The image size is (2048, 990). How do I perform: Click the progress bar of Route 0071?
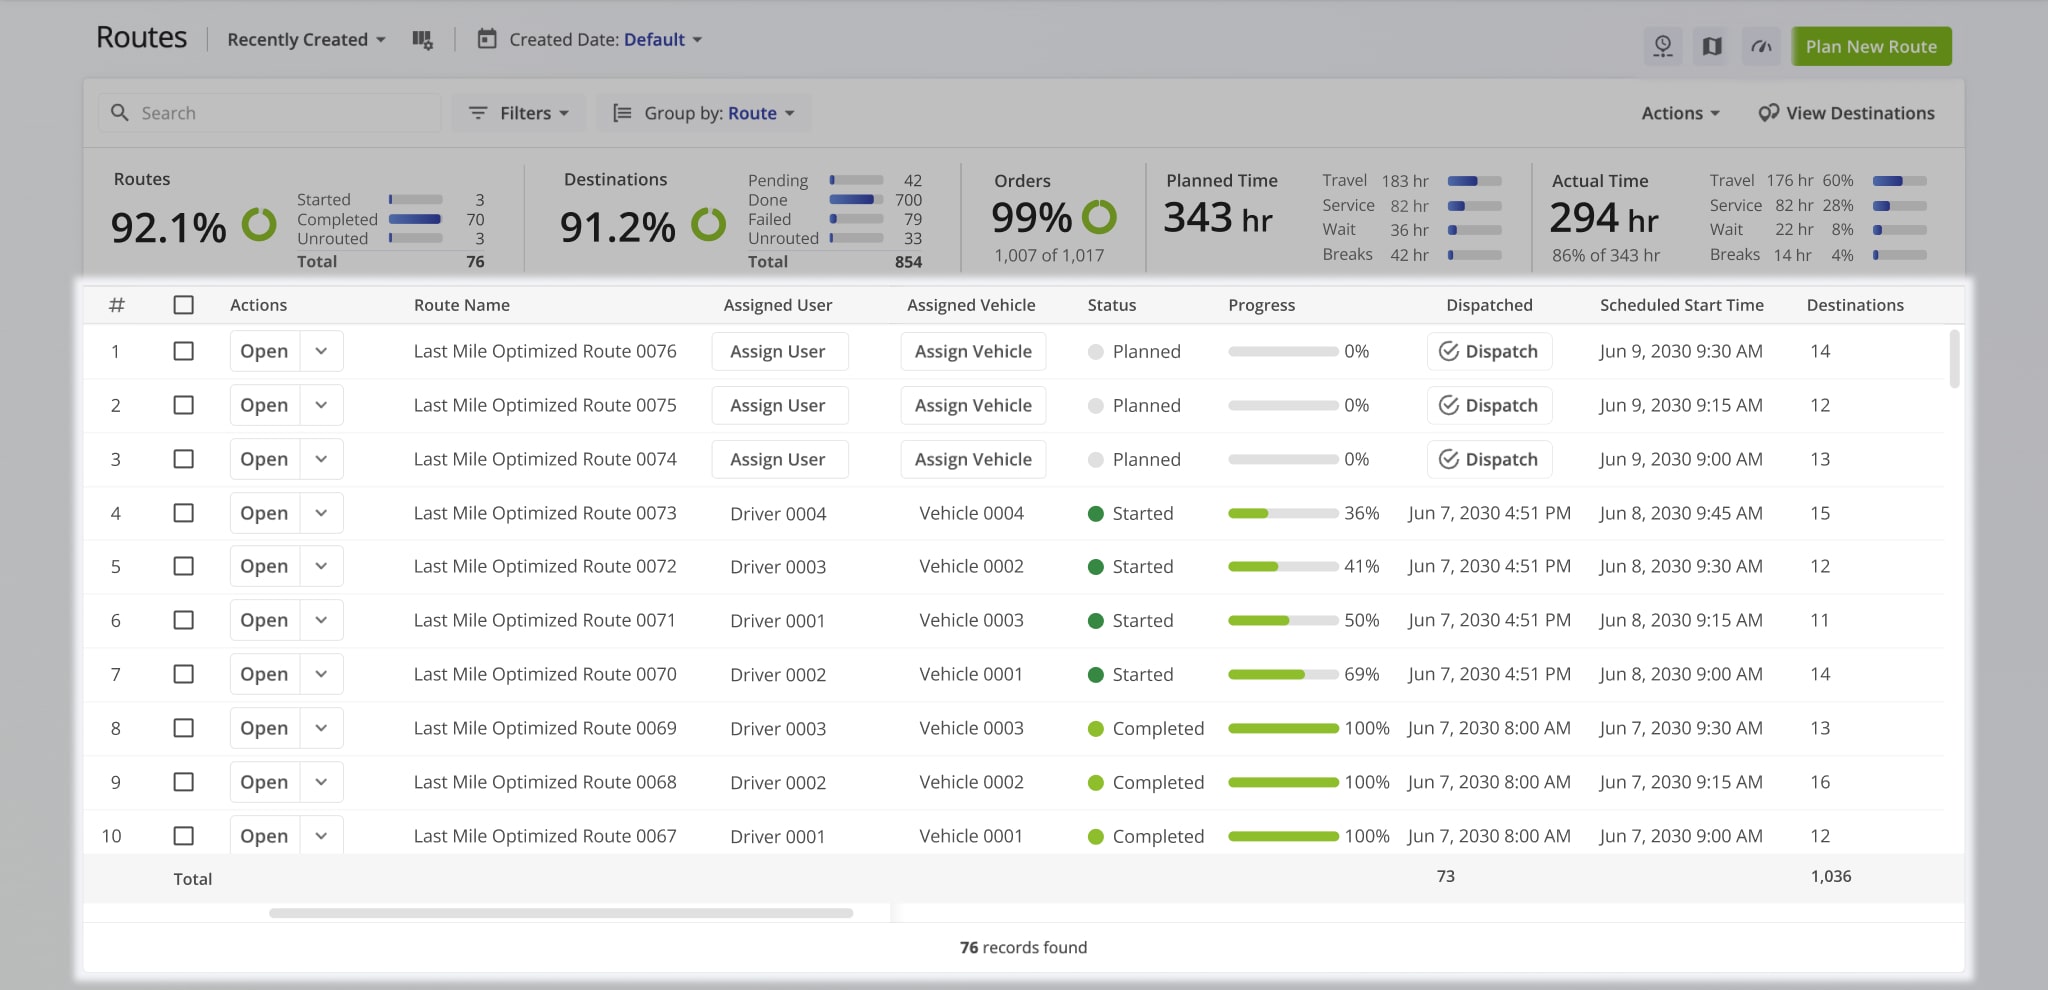click(1283, 620)
